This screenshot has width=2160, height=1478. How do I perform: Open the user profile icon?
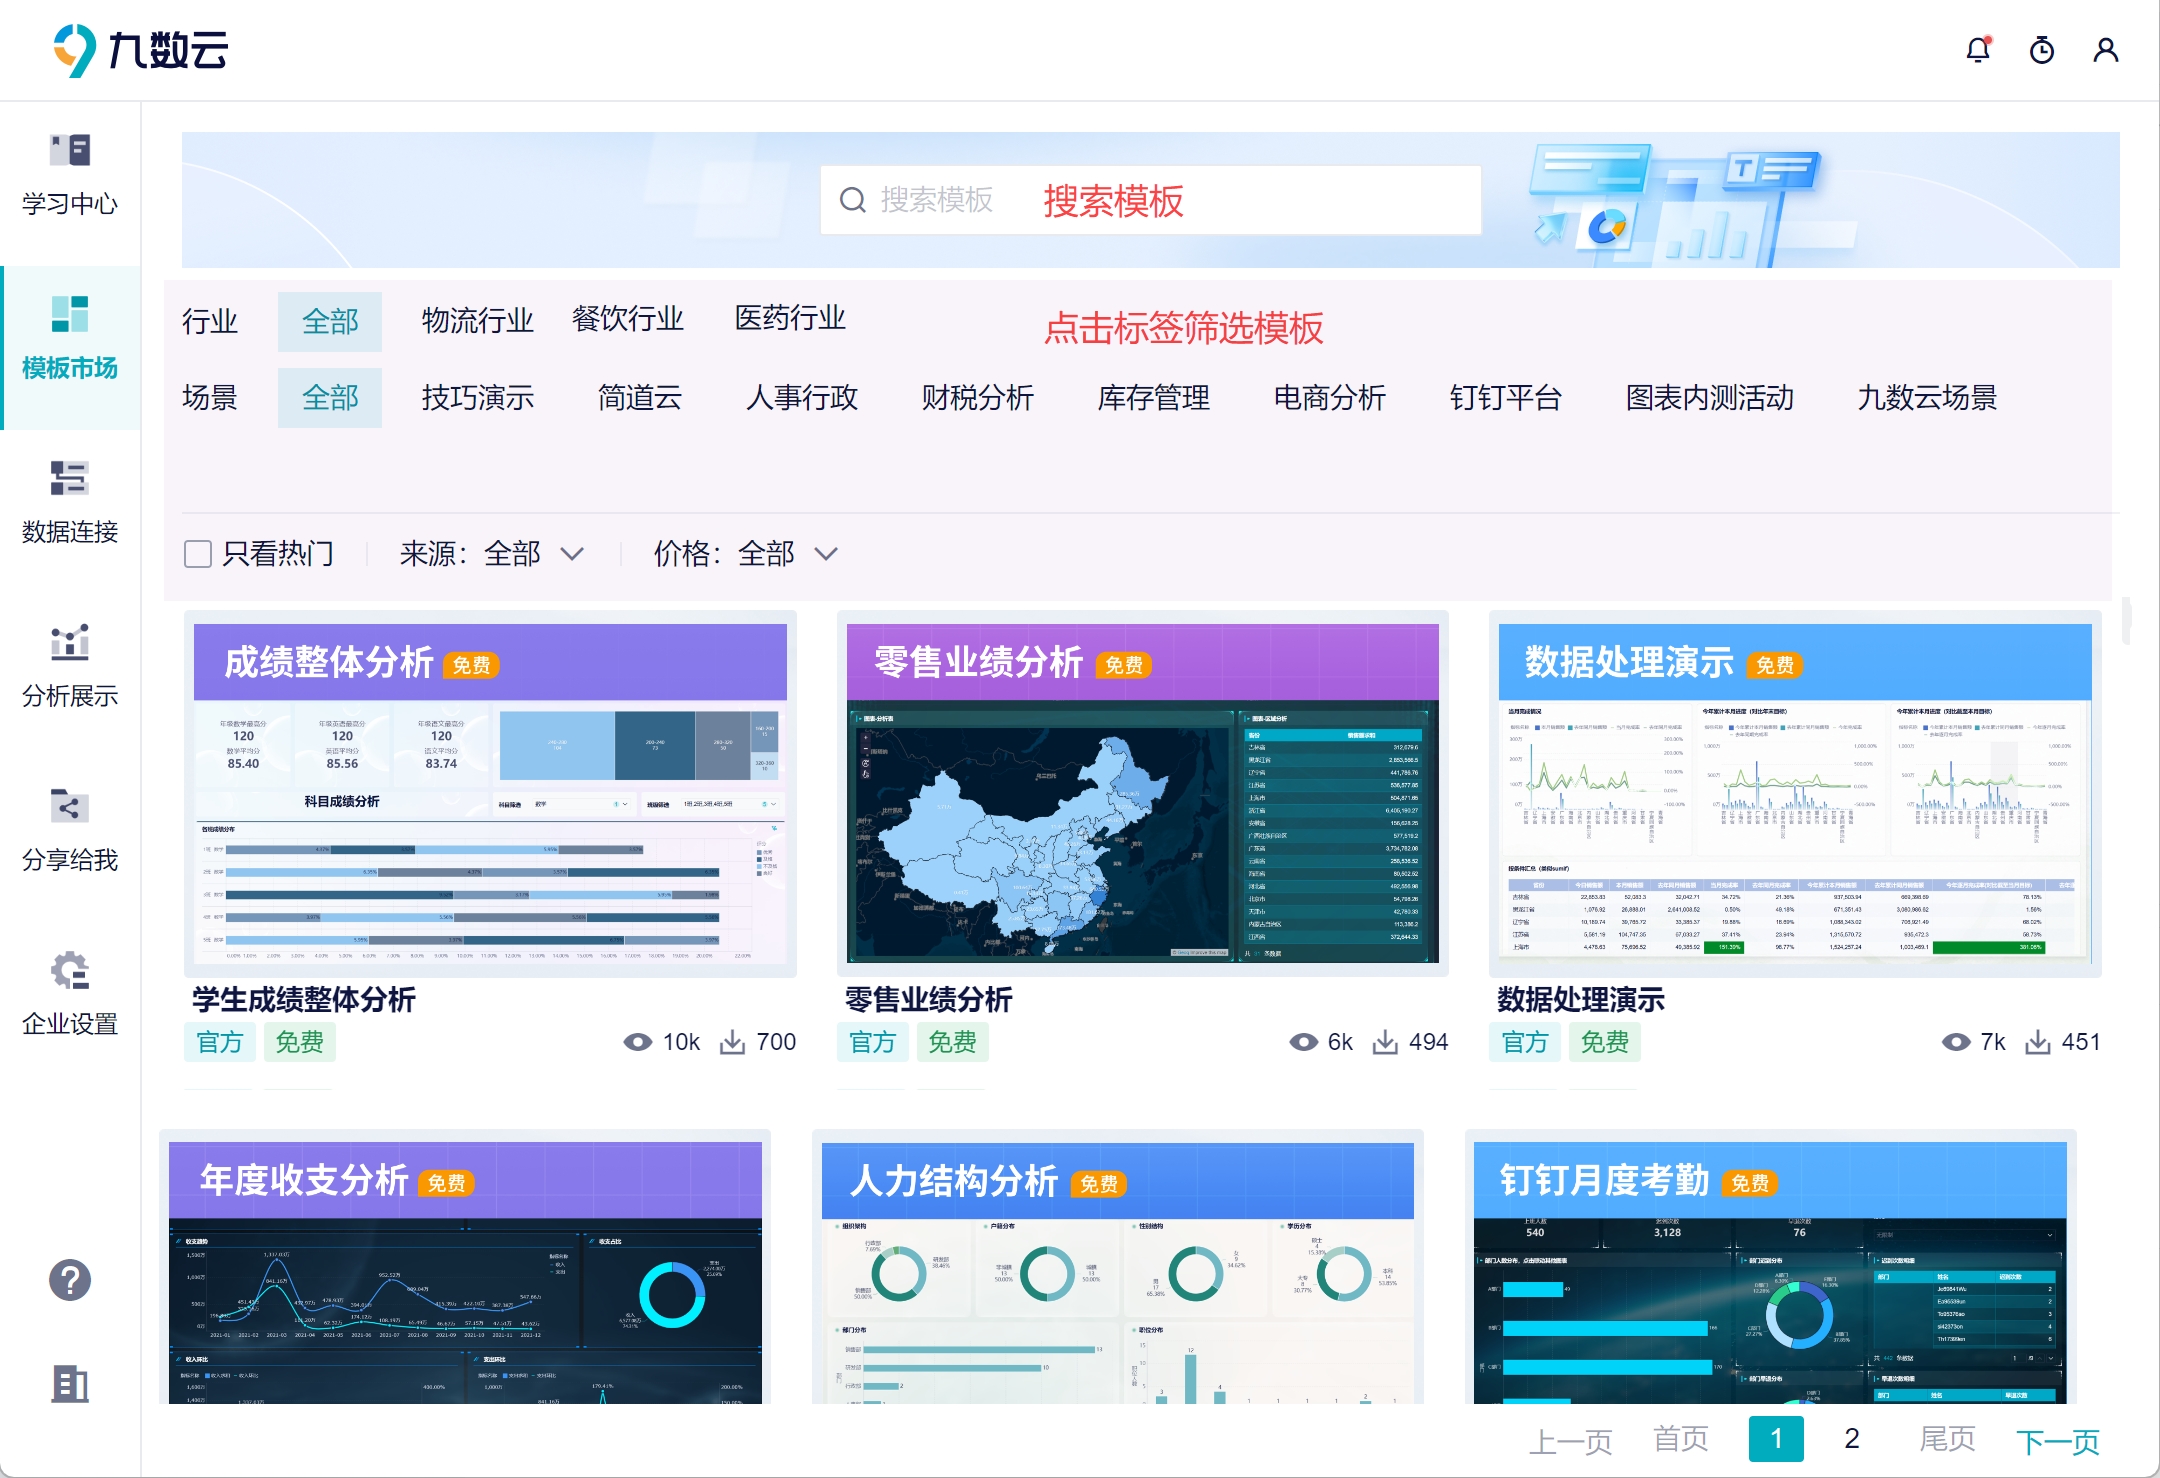click(x=2105, y=50)
